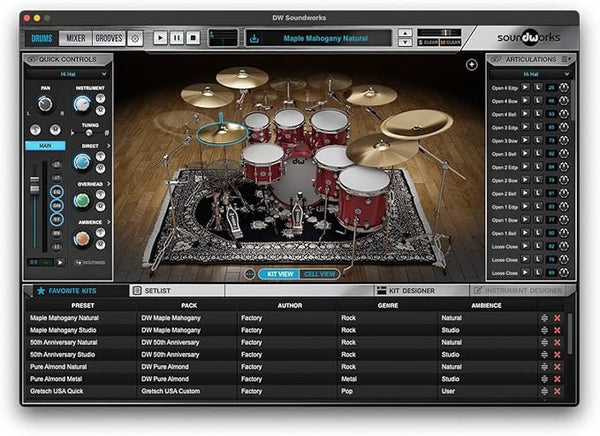Switch to Cell View

pyautogui.click(x=320, y=274)
